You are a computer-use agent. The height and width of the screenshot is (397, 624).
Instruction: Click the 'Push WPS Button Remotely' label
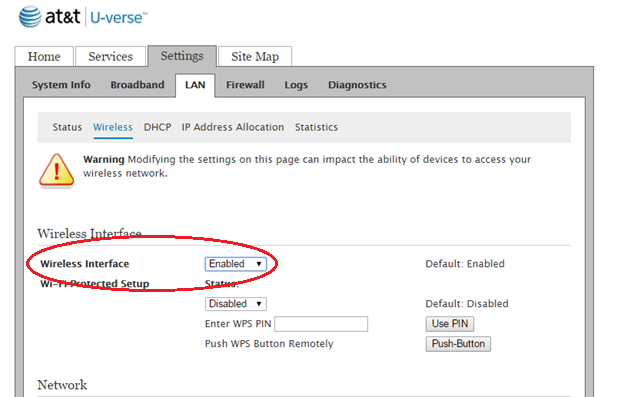tap(269, 344)
